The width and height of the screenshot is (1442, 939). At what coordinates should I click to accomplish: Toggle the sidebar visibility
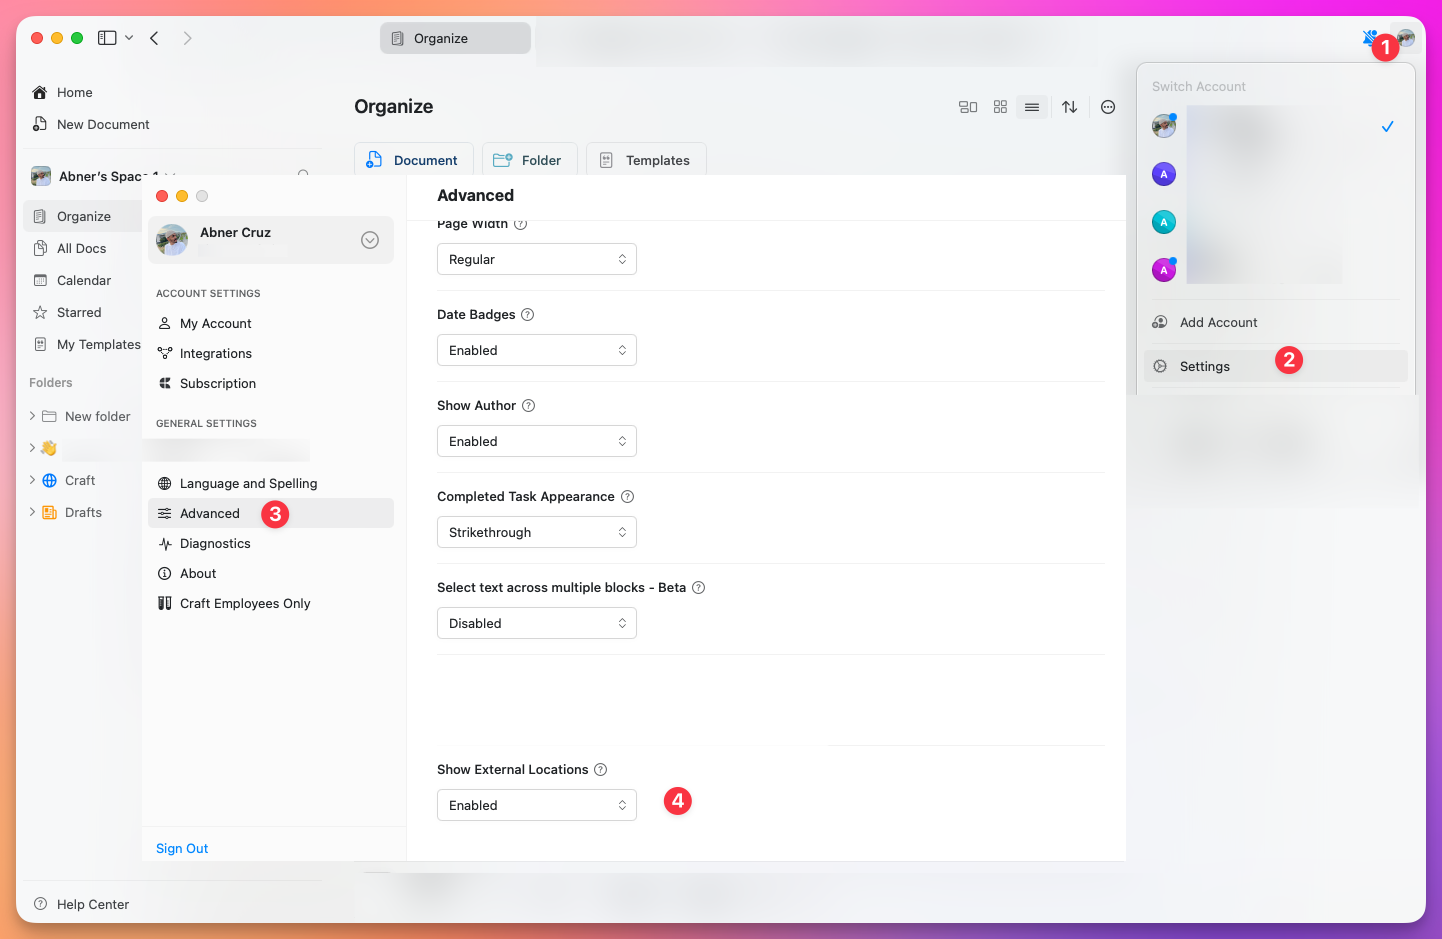click(107, 37)
